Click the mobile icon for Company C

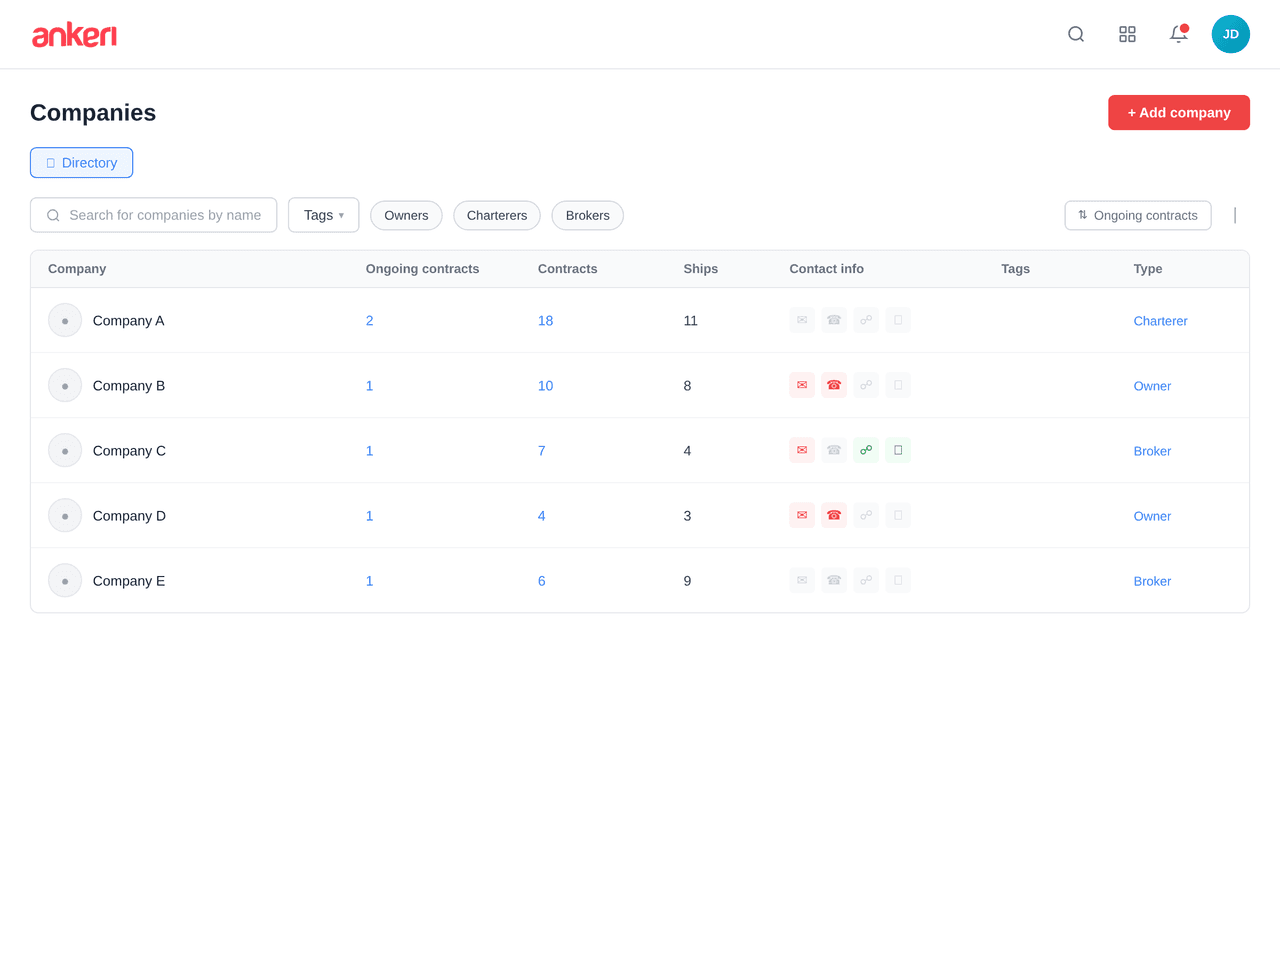897,450
